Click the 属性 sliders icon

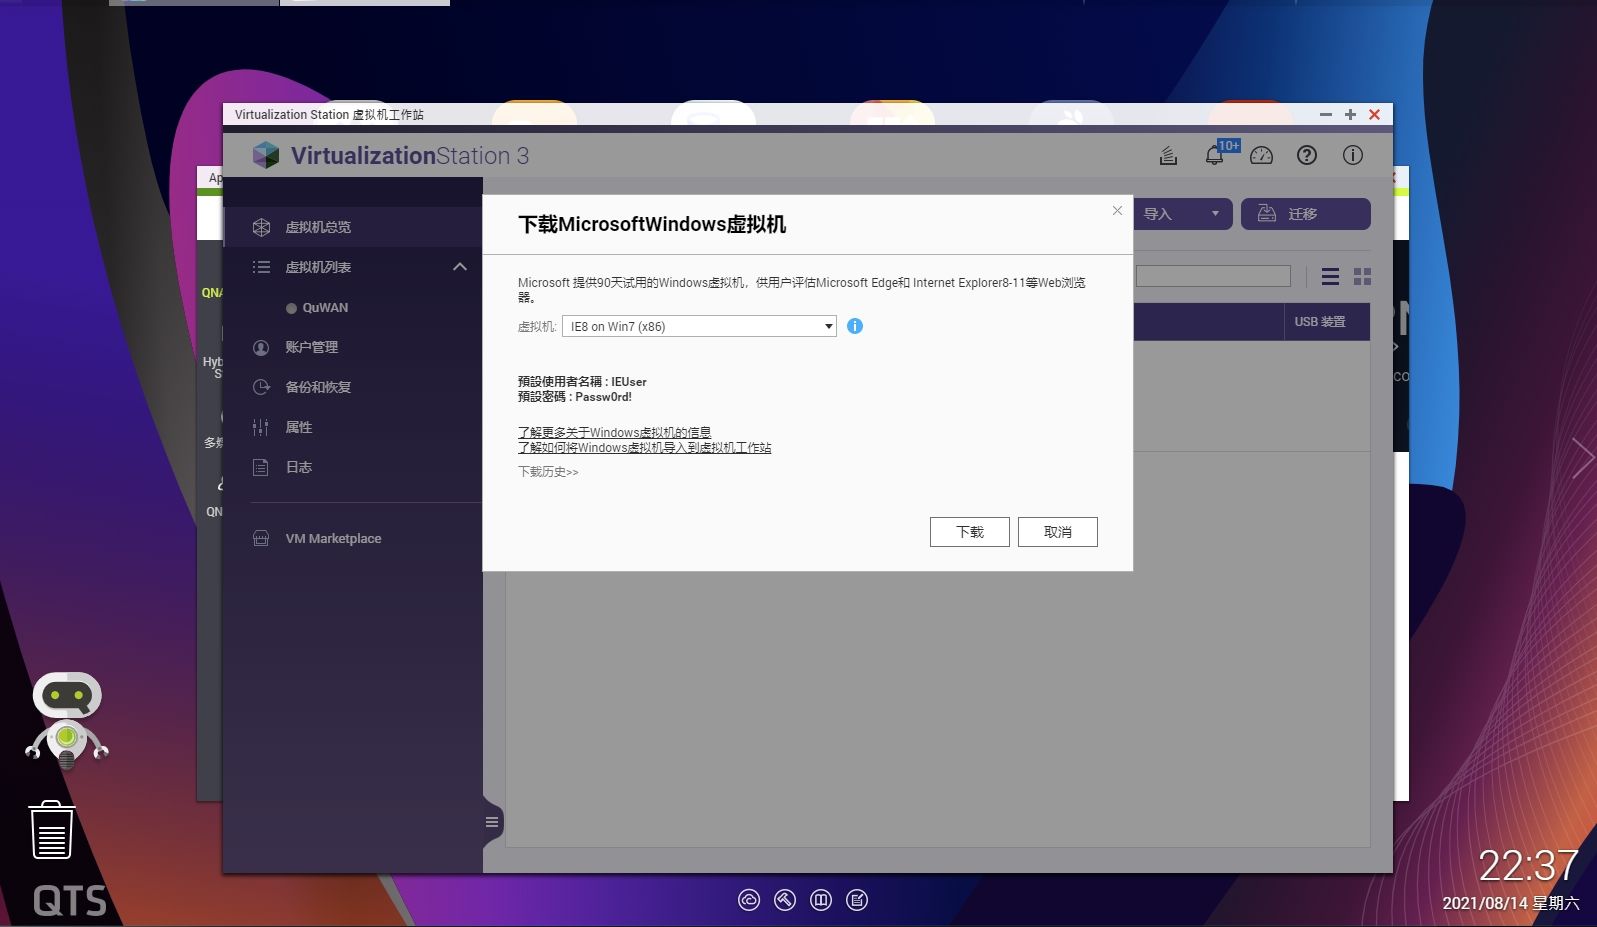260,427
